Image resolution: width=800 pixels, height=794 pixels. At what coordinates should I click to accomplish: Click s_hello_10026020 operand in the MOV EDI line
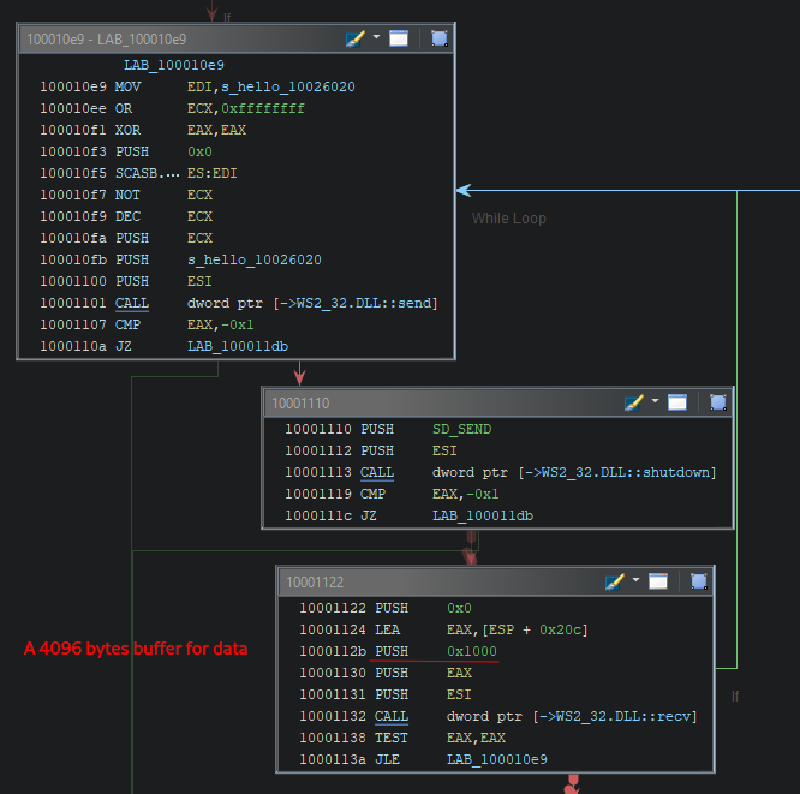(x=271, y=87)
